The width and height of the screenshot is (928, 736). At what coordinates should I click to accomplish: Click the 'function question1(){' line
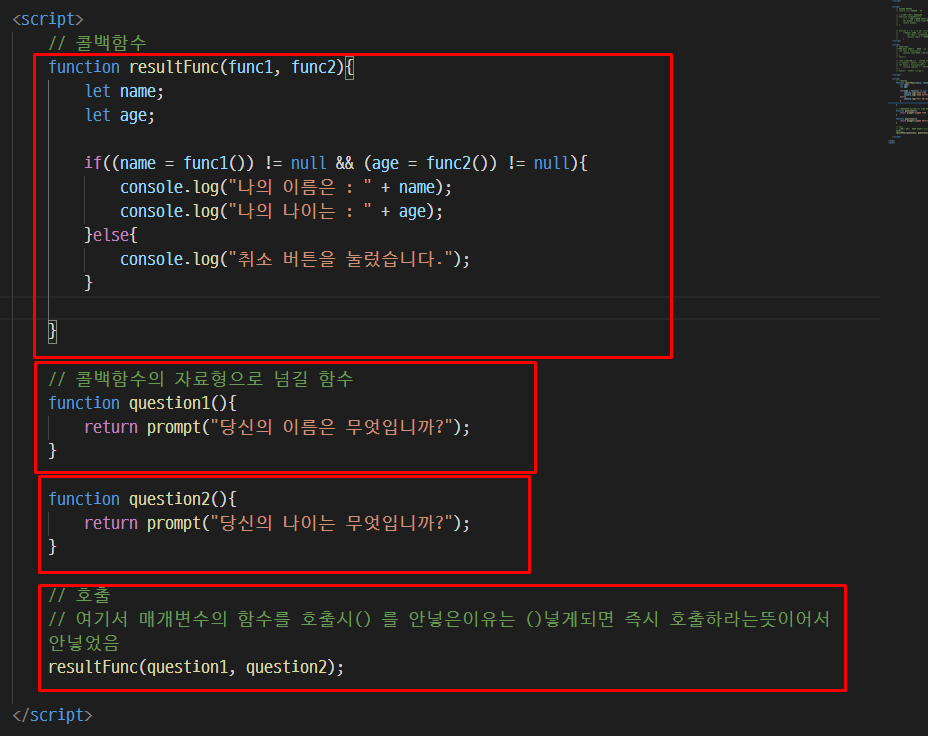142,403
